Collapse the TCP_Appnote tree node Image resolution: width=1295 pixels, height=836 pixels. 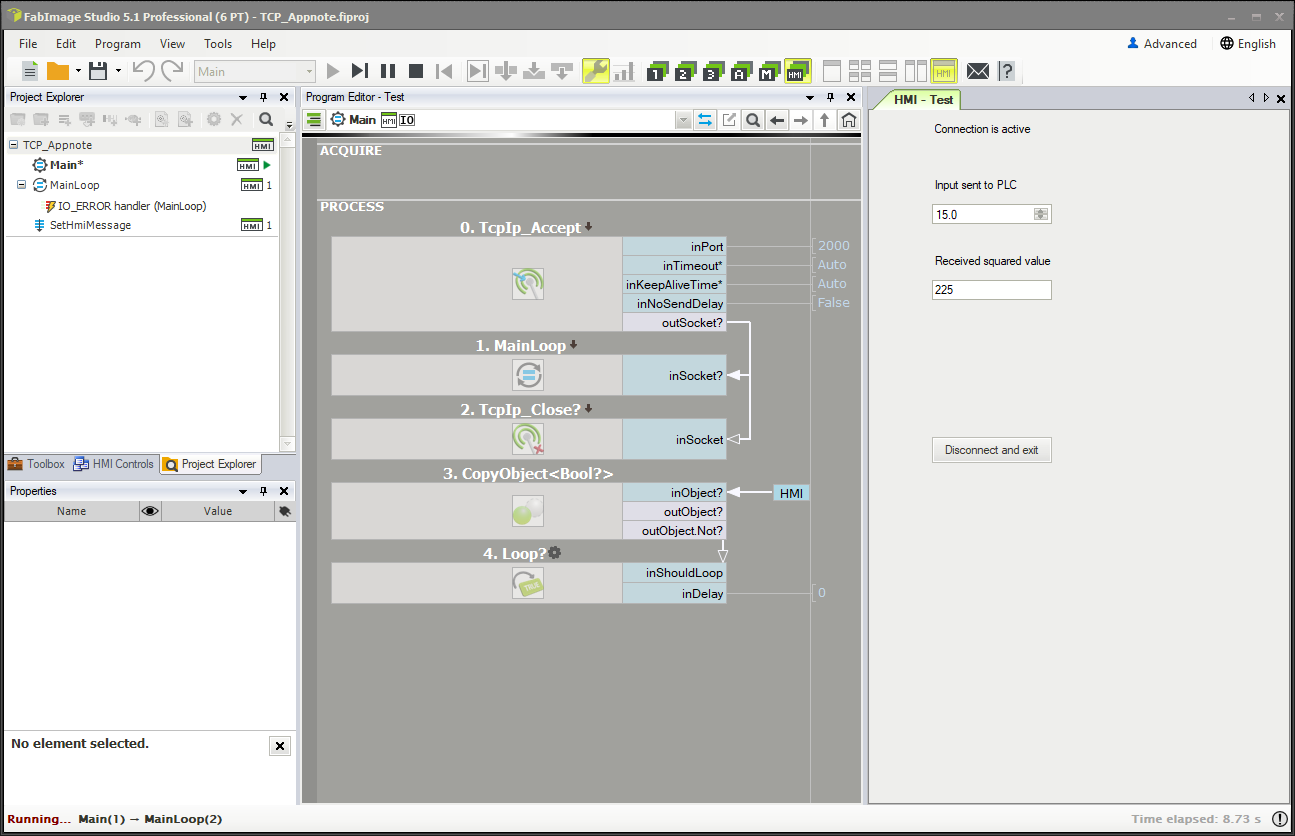pyautogui.click(x=13, y=145)
